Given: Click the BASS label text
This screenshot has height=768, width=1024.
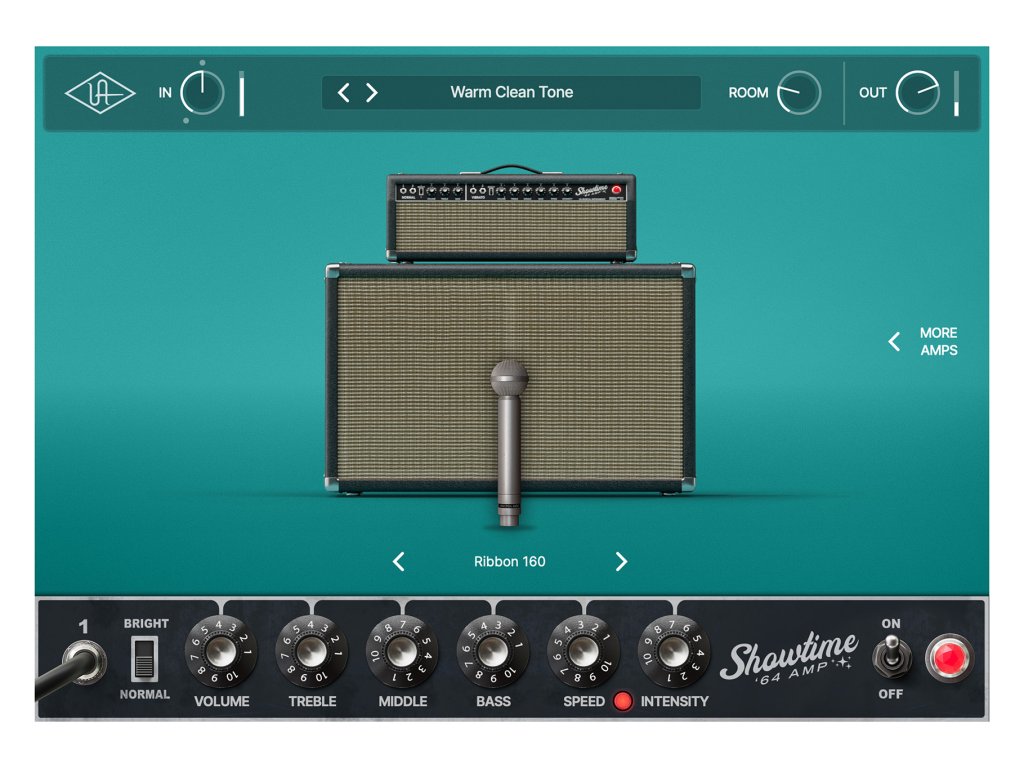Looking at the screenshot, I should (x=493, y=701).
